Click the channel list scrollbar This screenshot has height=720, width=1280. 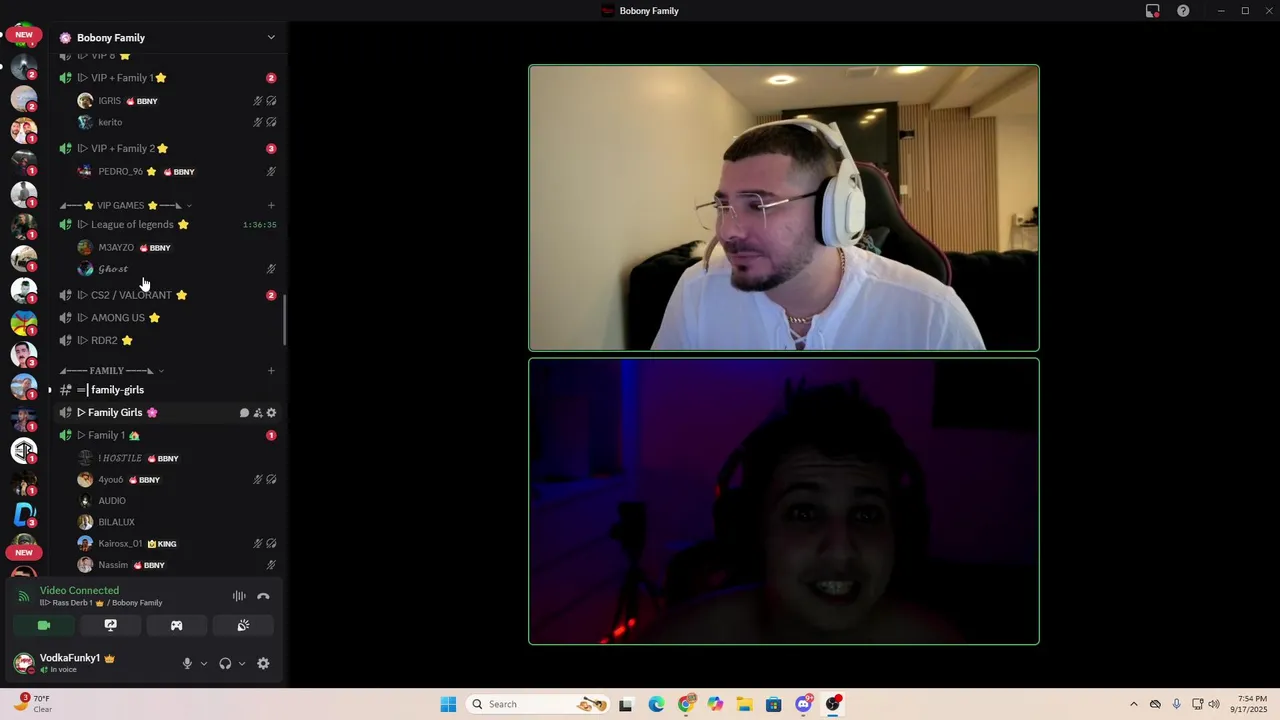point(285,320)
